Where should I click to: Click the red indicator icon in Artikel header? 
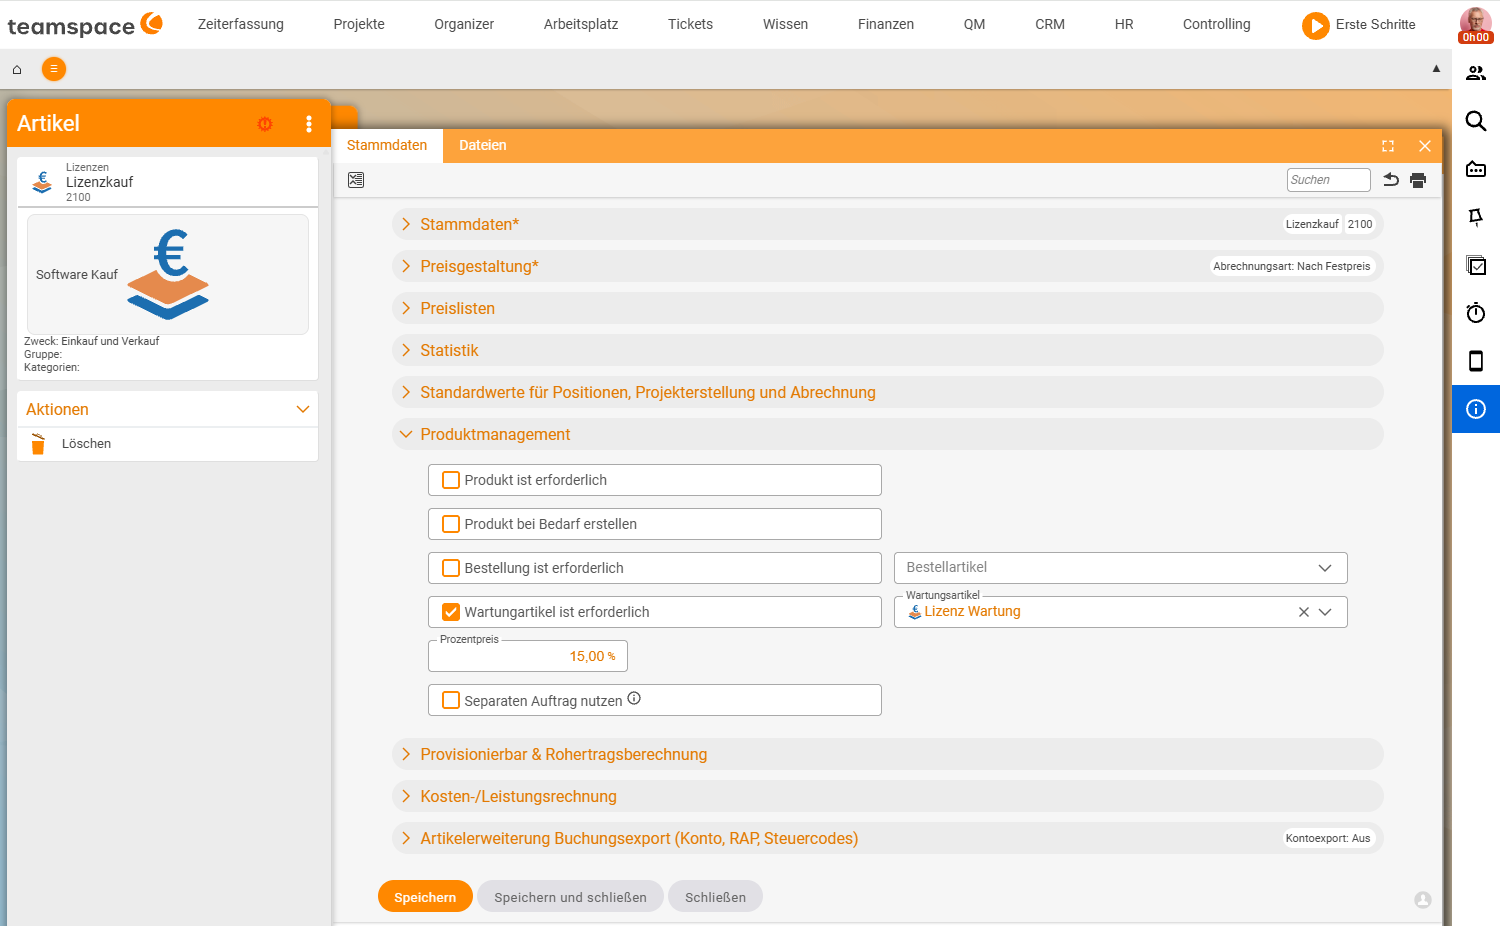pyautogui.click(x=265, y=124)
